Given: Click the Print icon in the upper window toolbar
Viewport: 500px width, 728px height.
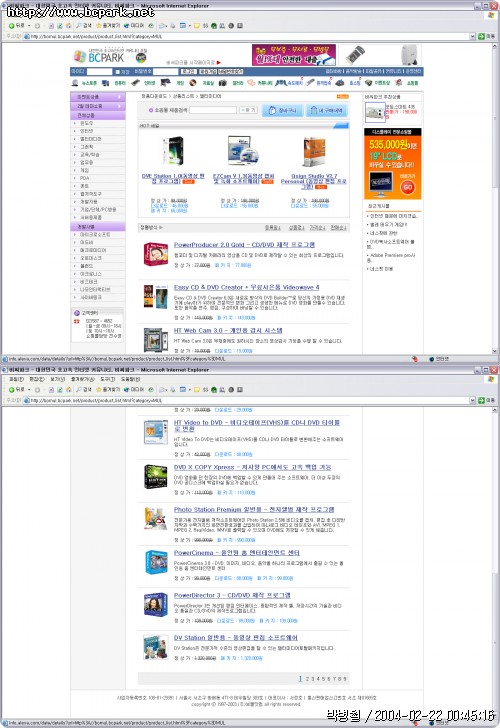Looking at the screenshot, I should 173,26.
